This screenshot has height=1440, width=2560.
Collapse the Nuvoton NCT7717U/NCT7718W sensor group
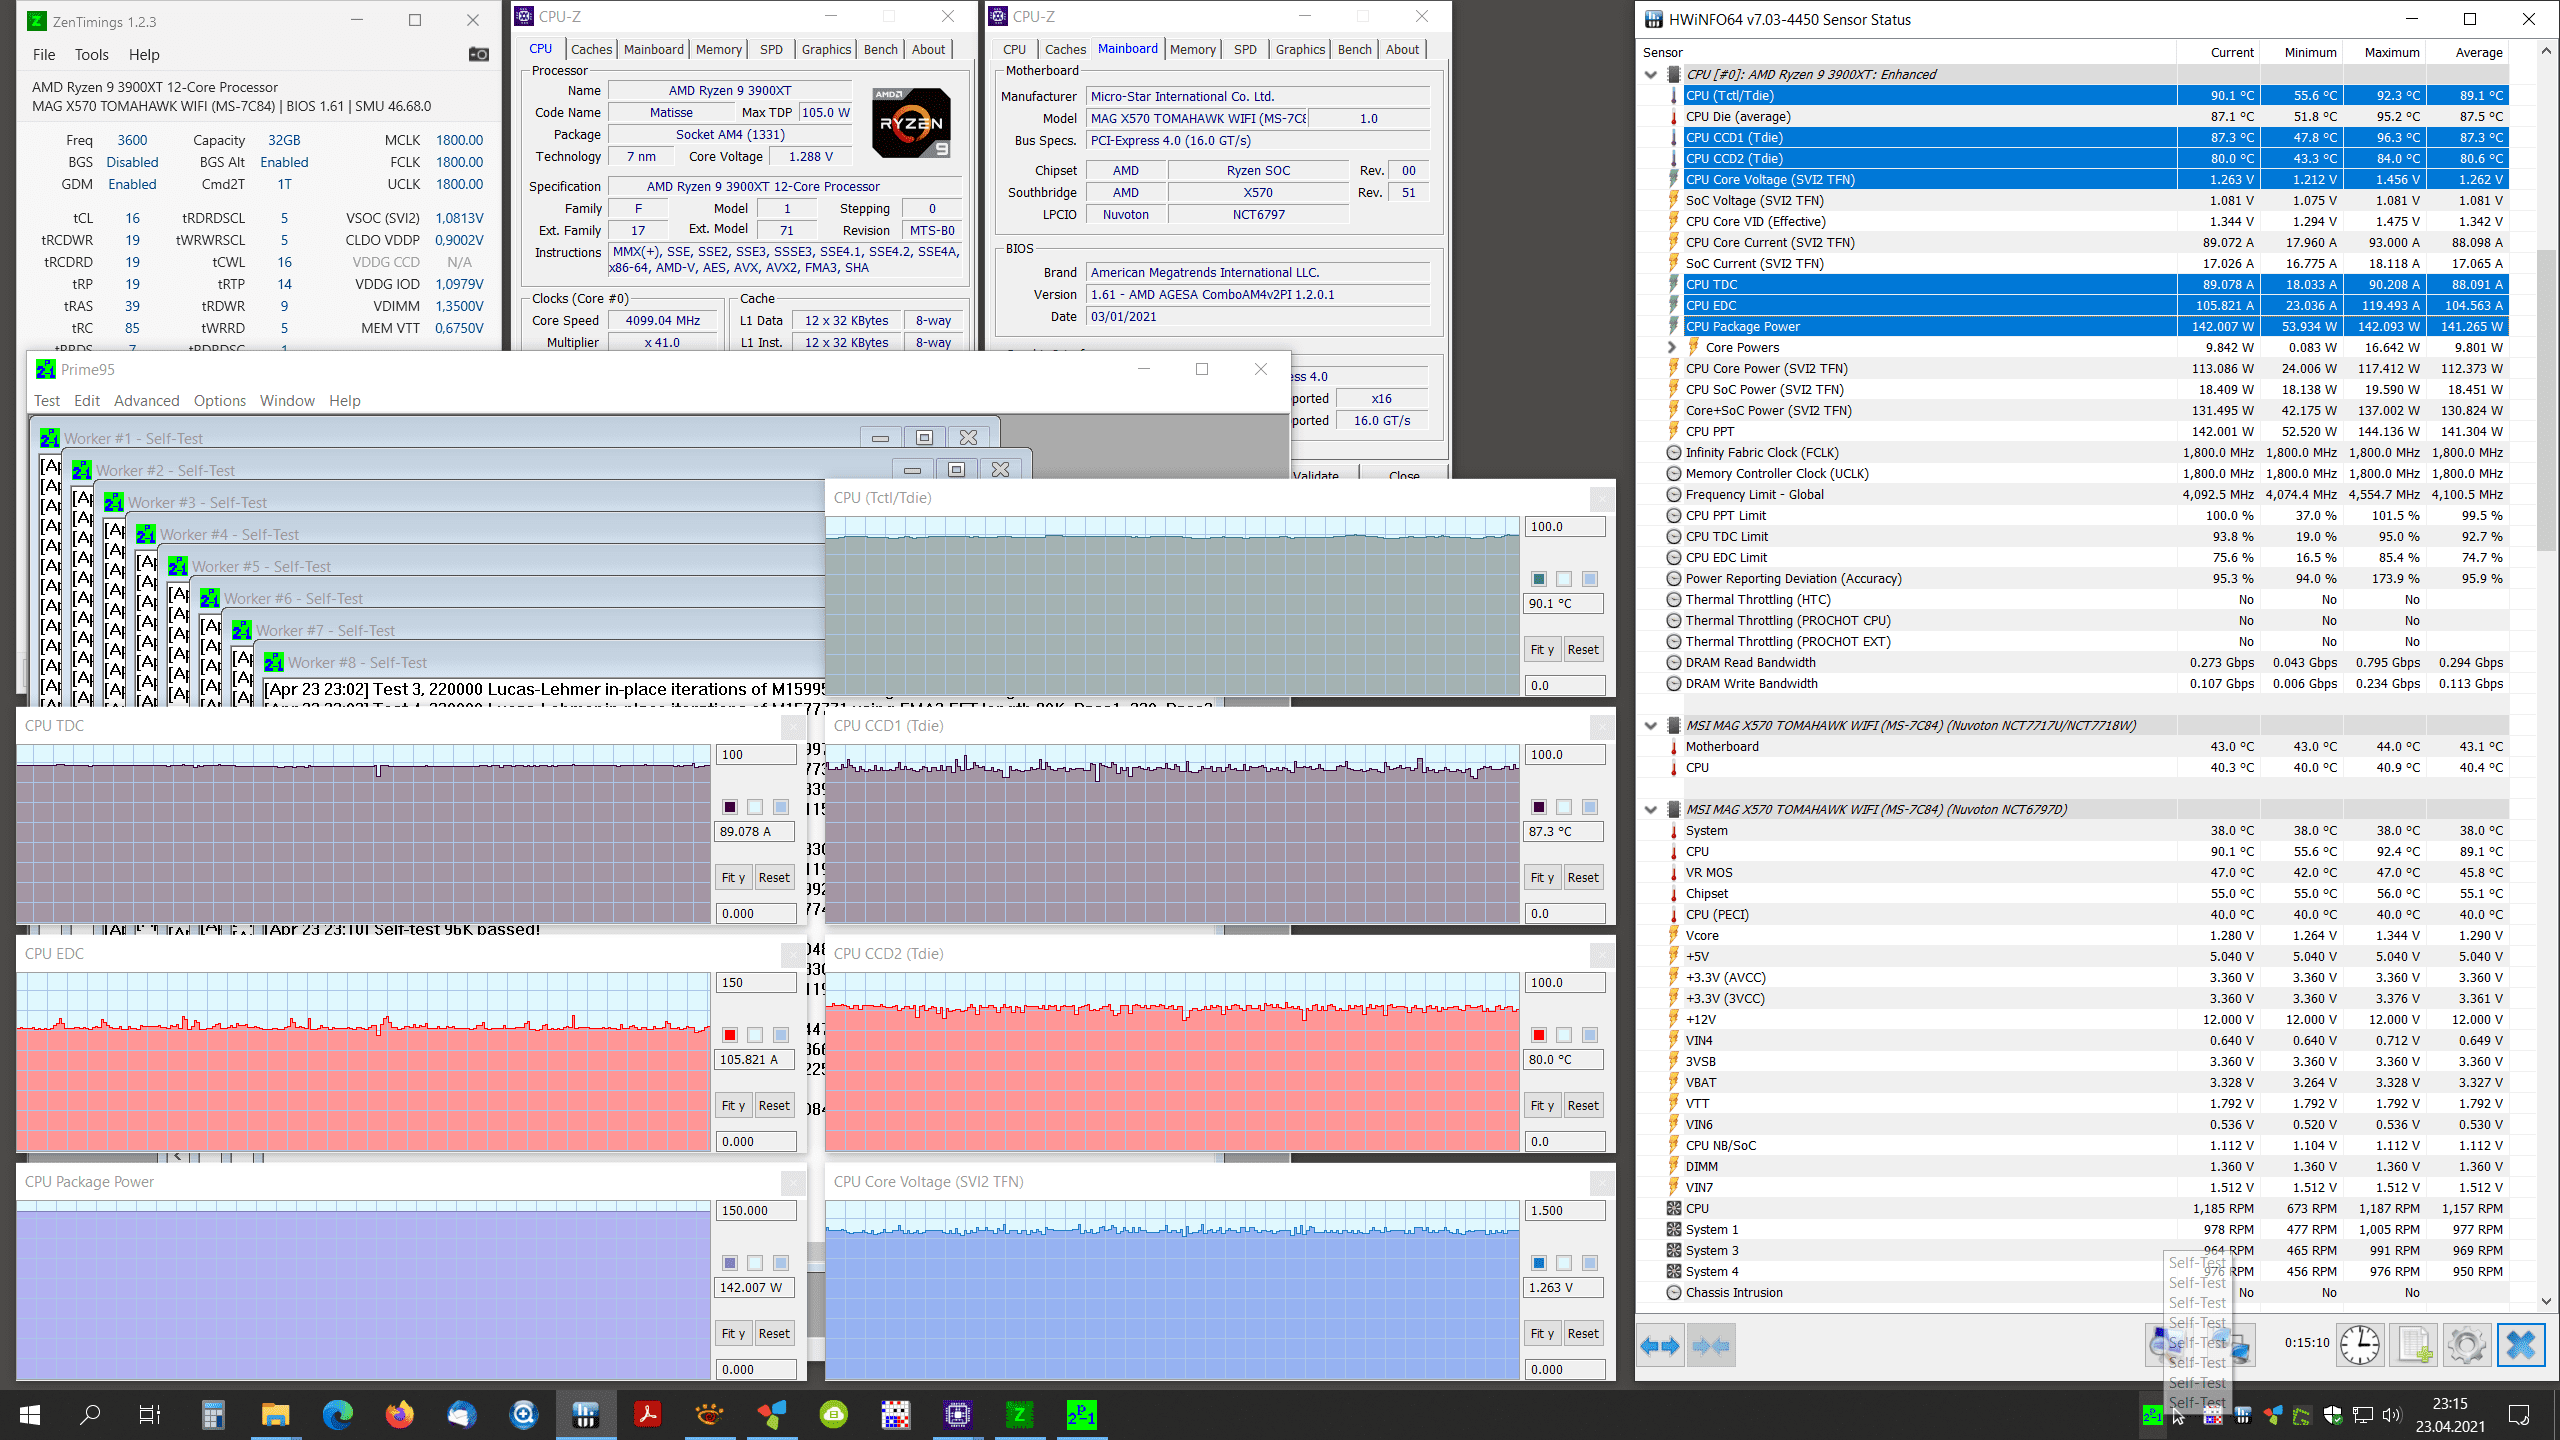tap(1651, 725)
